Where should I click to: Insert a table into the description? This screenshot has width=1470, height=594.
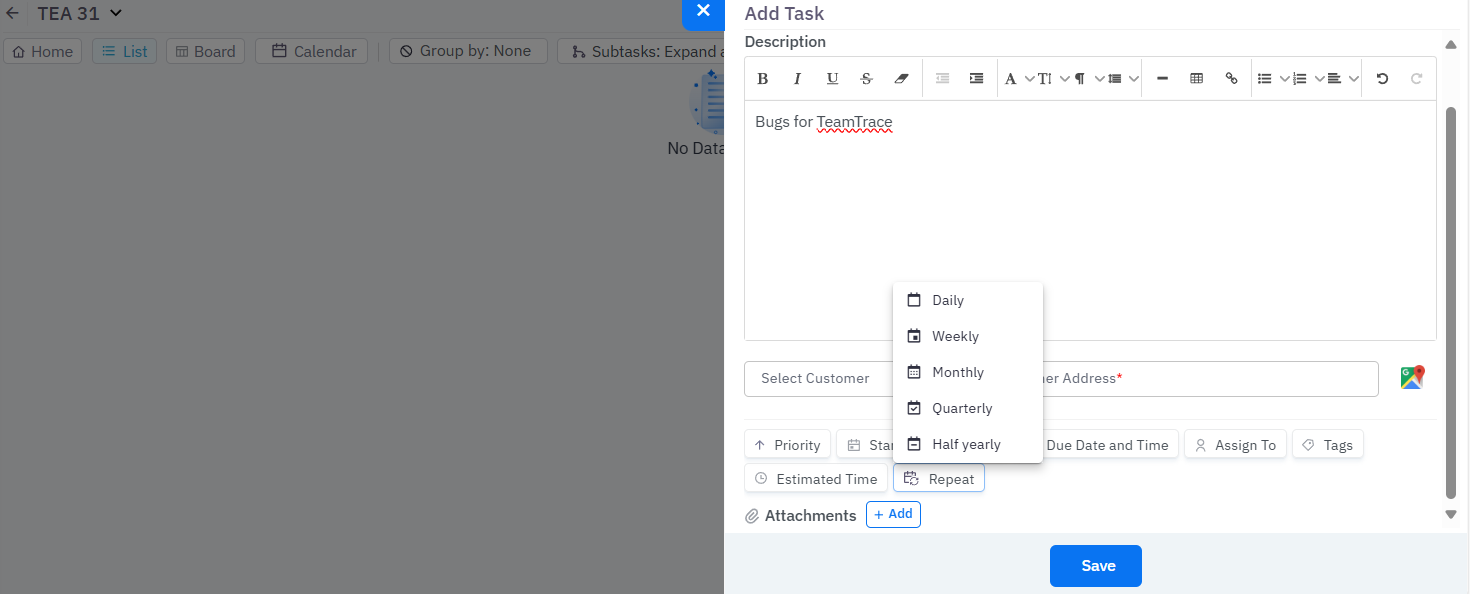tap(1196, 79)
